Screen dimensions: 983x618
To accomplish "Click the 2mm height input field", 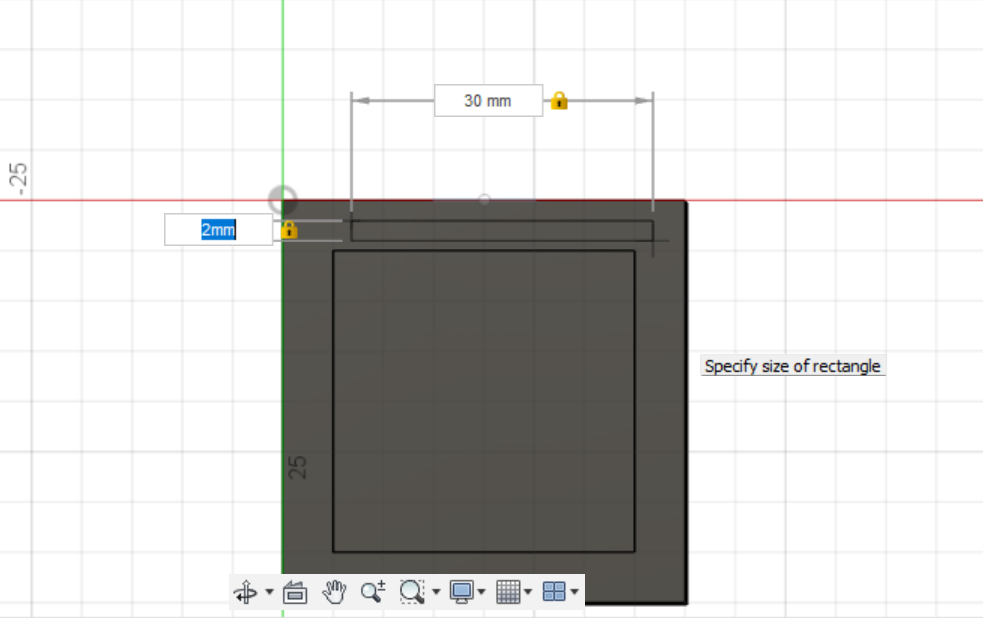I will pos(218,230).
